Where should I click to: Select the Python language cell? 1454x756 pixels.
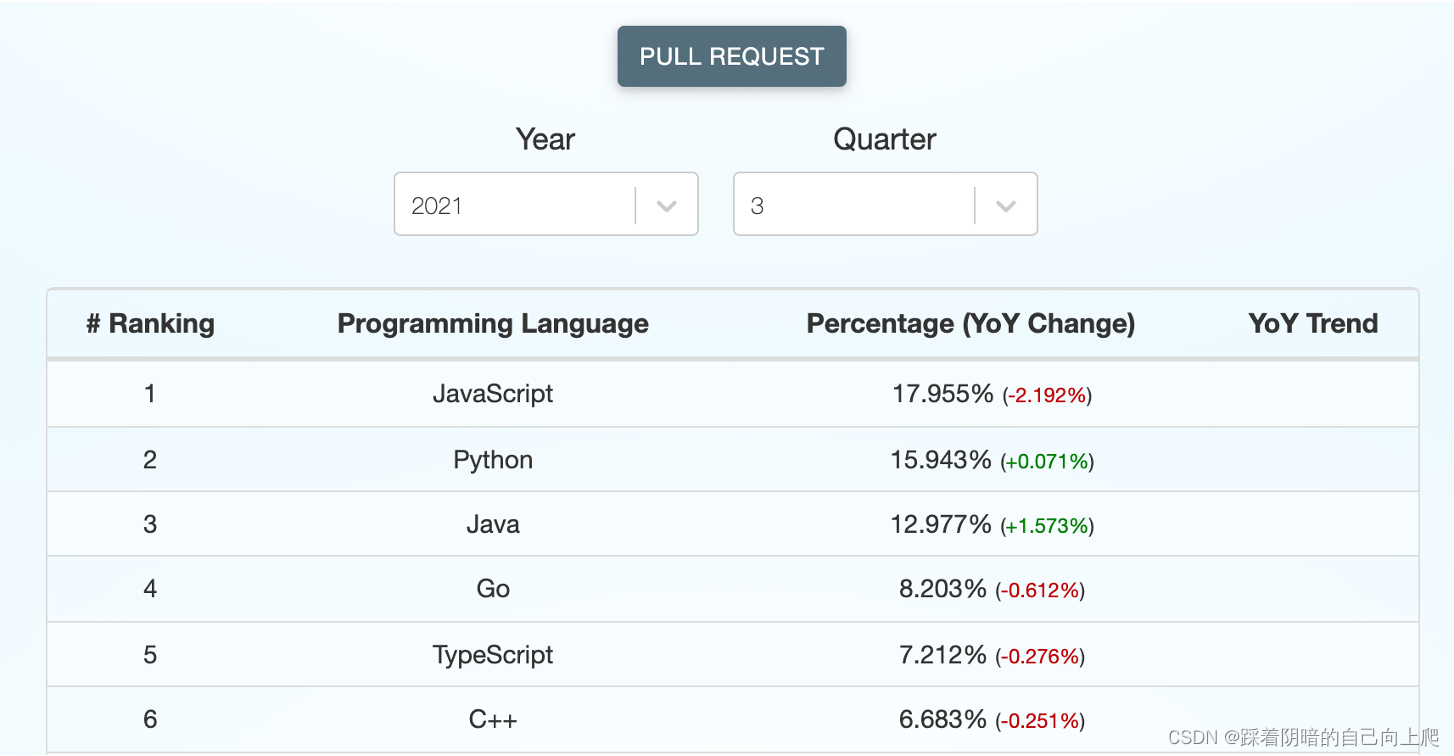click(x=493, y=460)
